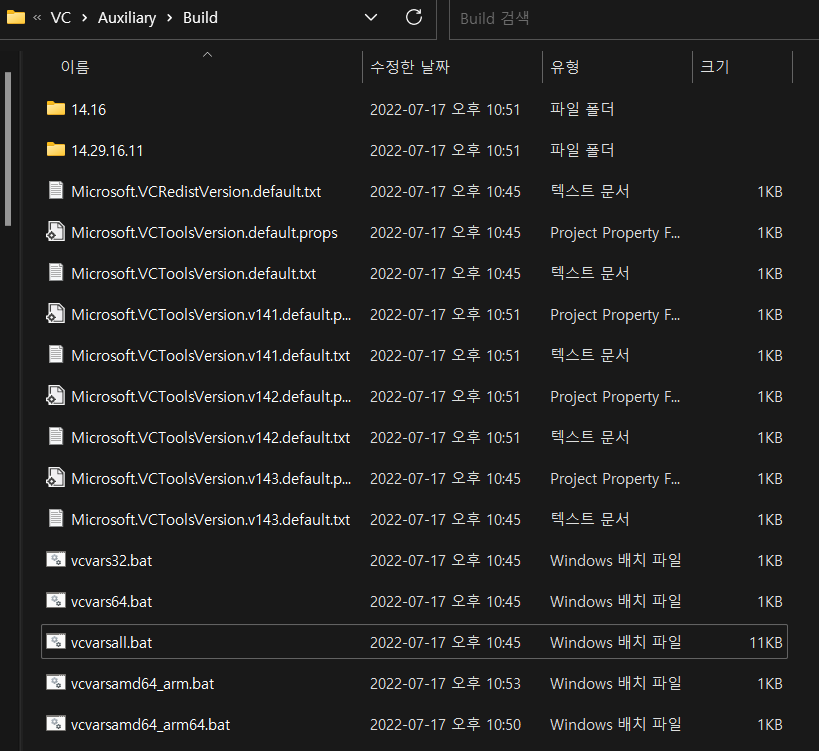
Task: Sort files by the 크기 column header
Action: point(715,67)
